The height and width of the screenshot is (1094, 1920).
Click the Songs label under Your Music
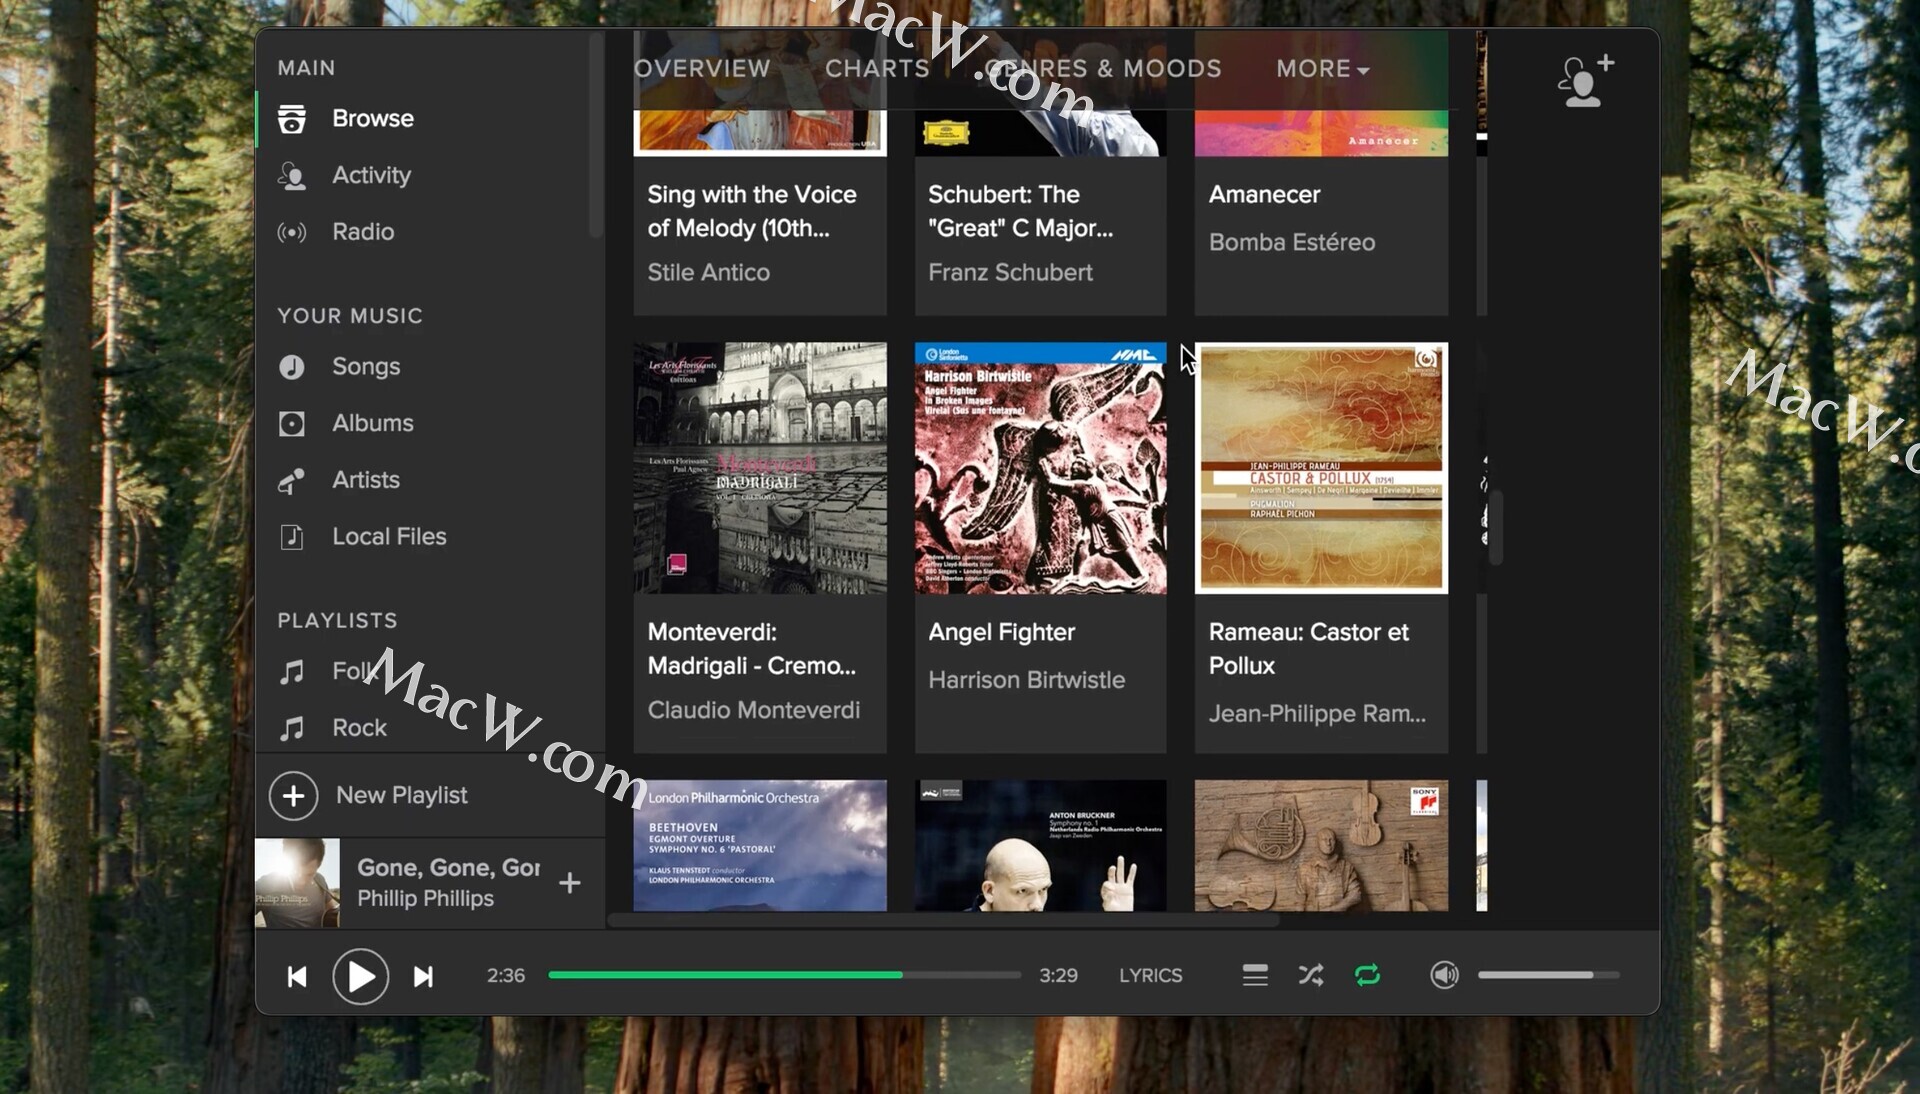[366, 367]
